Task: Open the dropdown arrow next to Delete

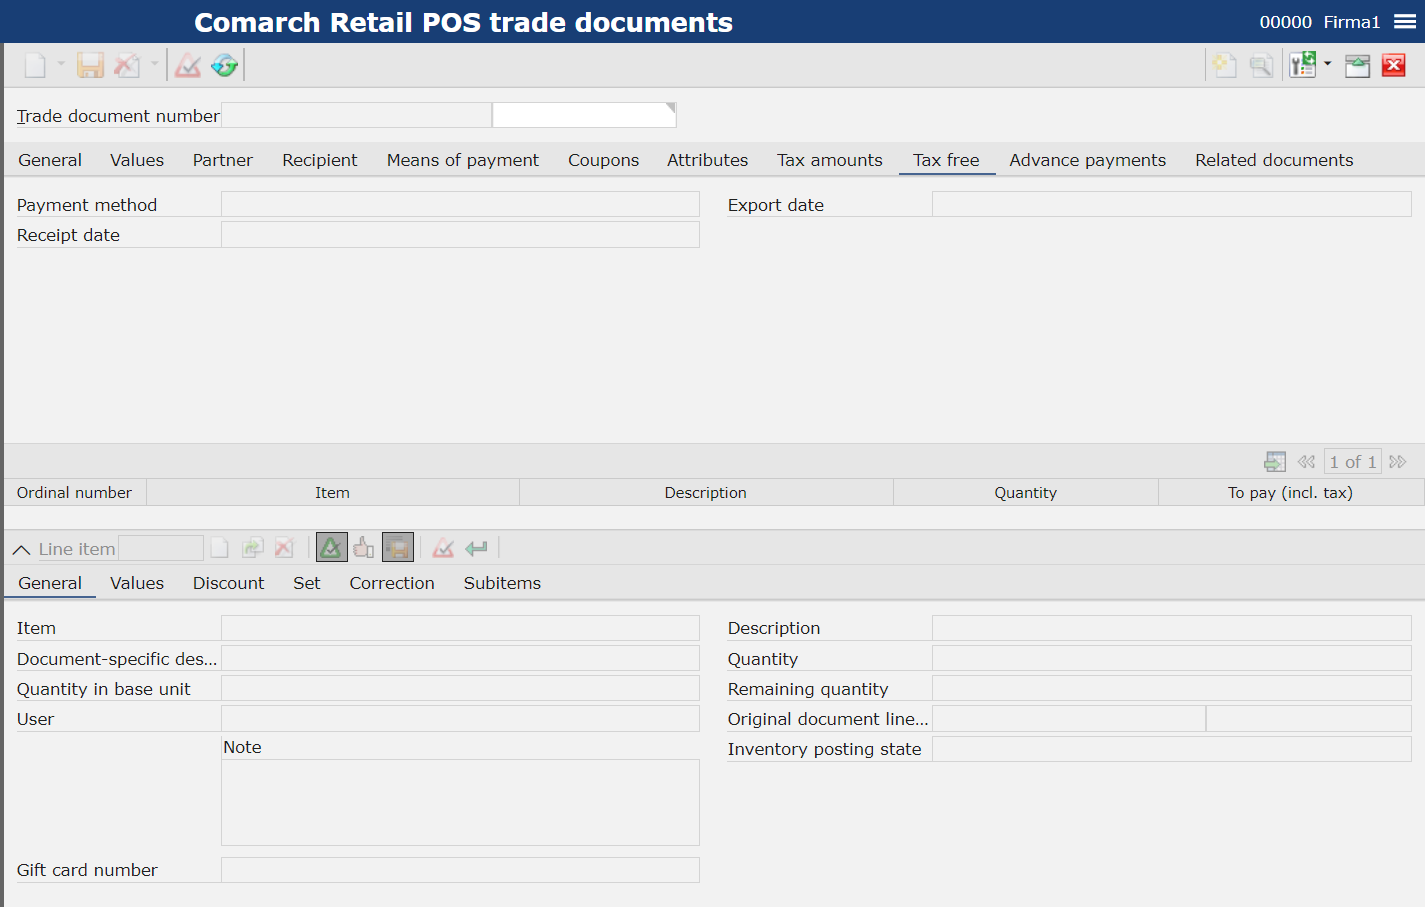Action: pyautogui.click(x=154, y=64)
